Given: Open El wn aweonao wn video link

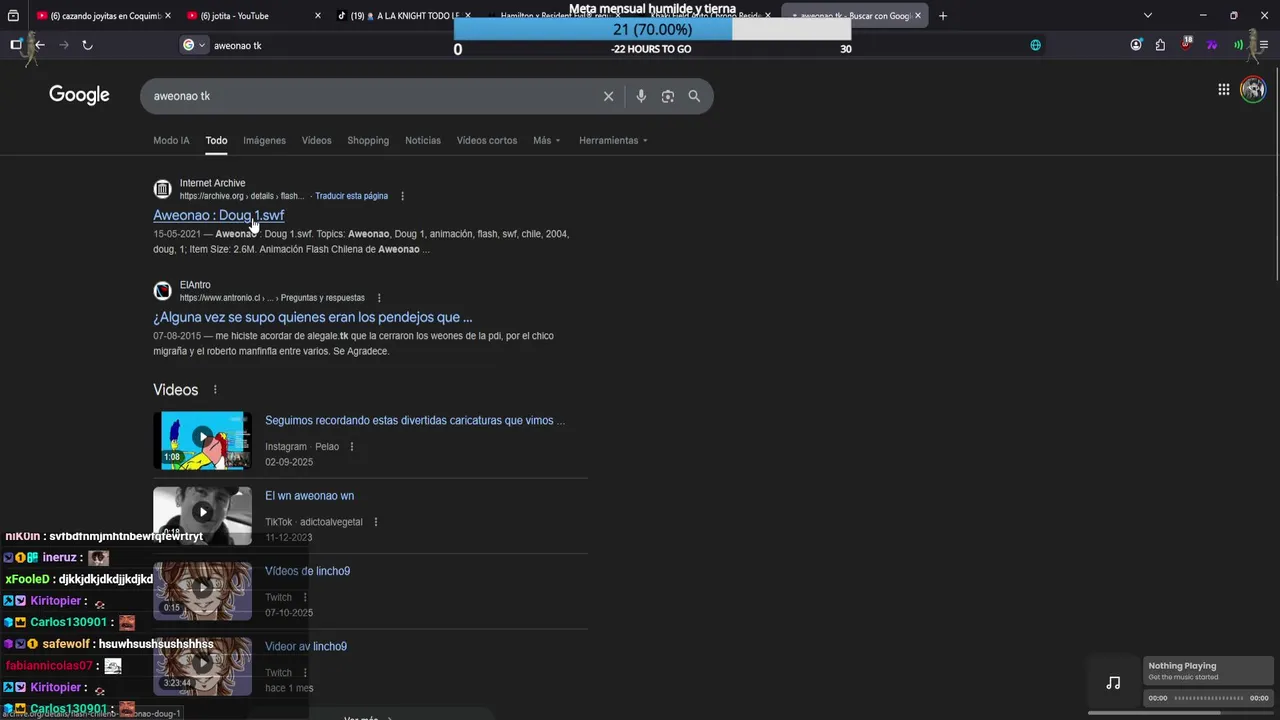Looking at the screenshot, I should (x=309, y=496).
